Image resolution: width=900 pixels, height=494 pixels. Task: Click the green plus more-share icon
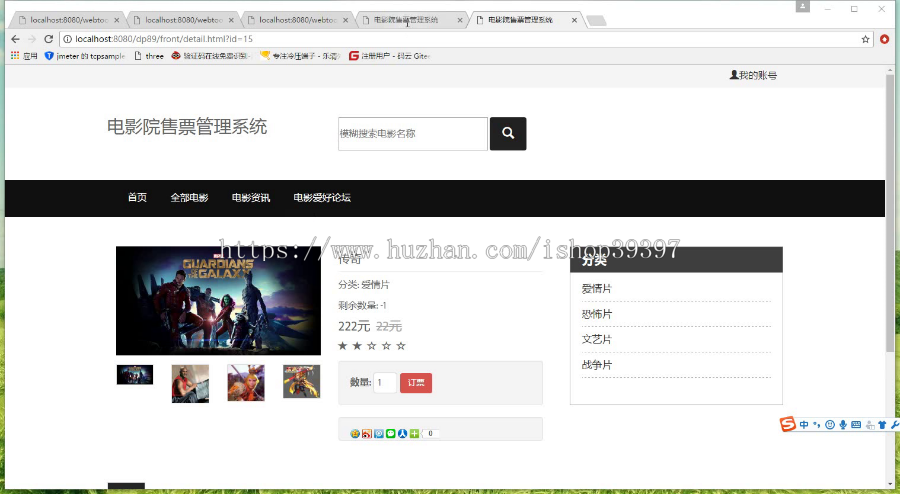(414, 434)
